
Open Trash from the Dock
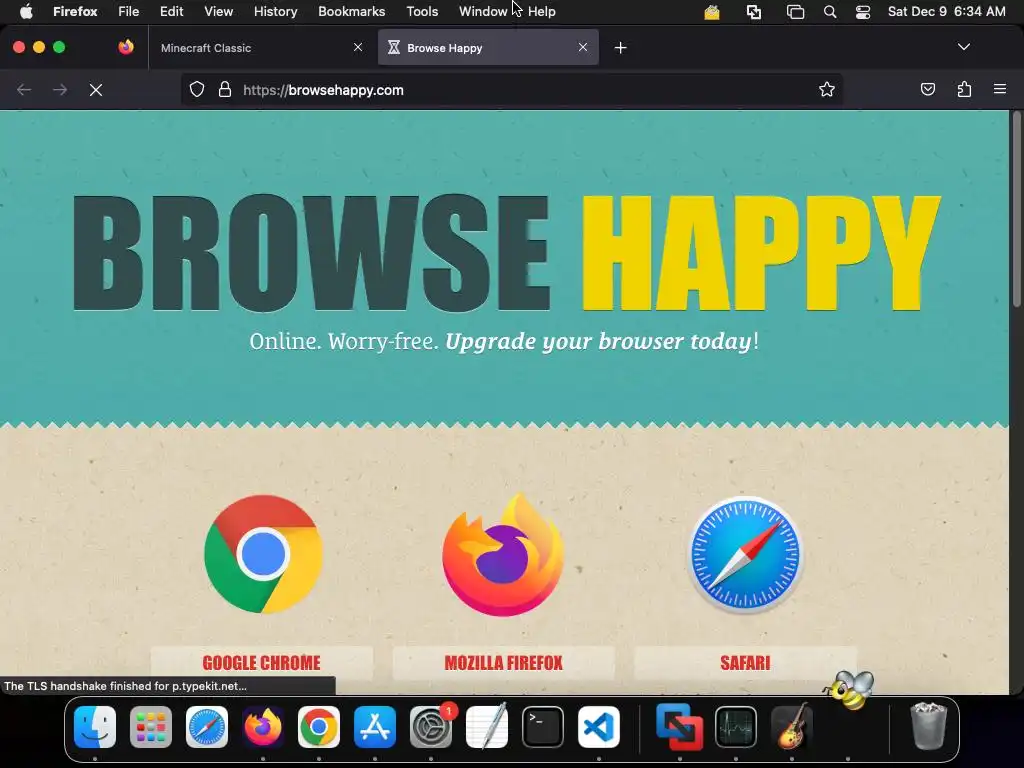928,726
